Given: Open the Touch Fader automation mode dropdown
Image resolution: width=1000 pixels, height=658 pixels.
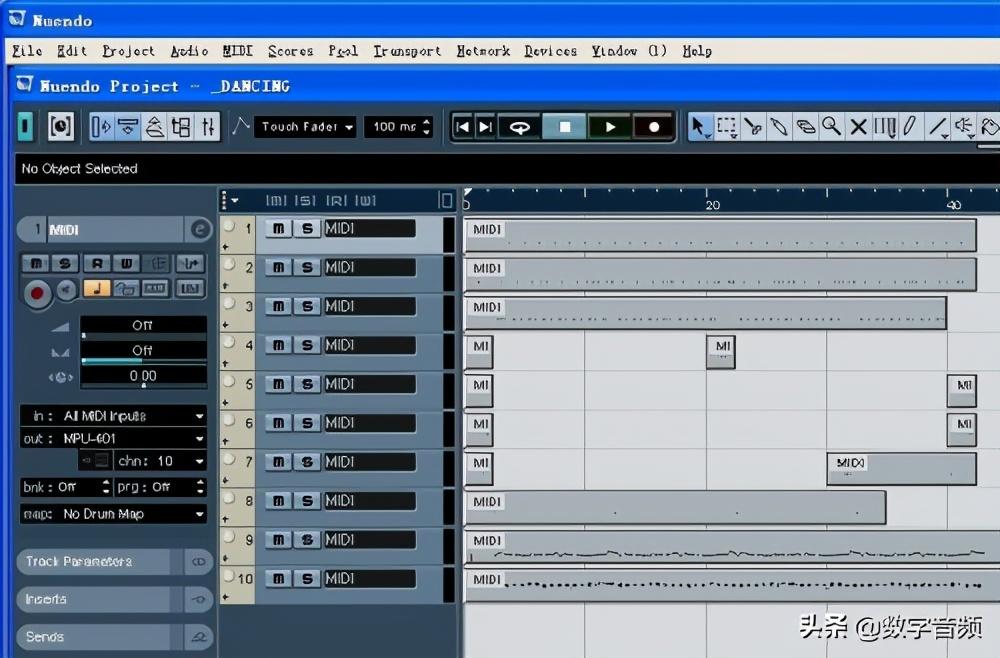Looking at the screenshot, I should (305, 127).
